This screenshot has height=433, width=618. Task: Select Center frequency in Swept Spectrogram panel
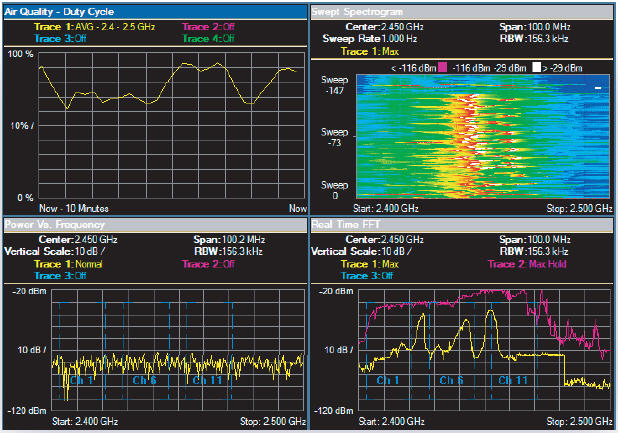tap(403, 26)
